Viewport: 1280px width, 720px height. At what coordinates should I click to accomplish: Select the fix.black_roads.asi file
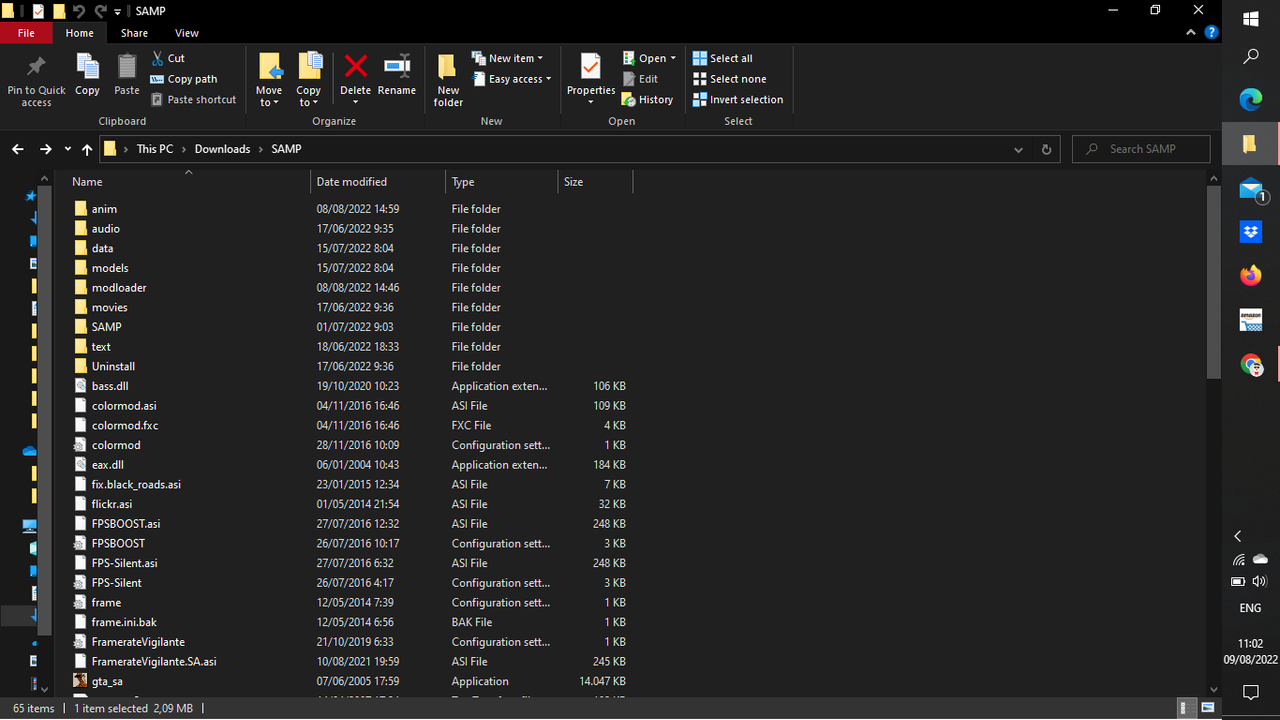click(136, 485)
